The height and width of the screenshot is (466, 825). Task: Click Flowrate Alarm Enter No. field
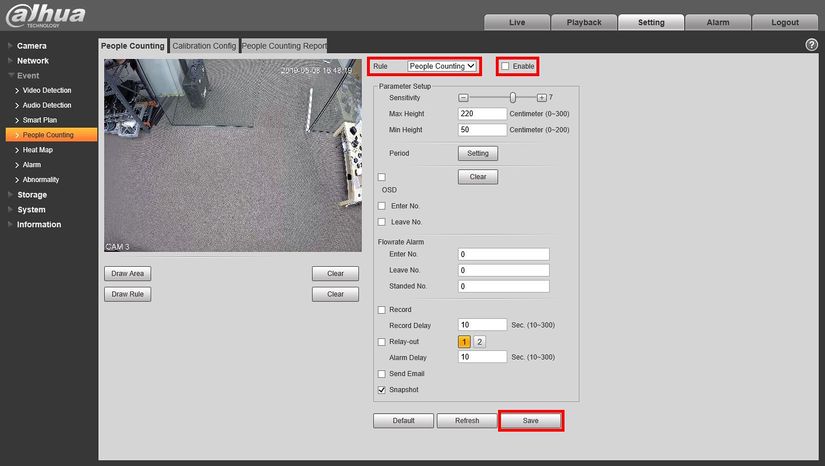click(504, 255)
